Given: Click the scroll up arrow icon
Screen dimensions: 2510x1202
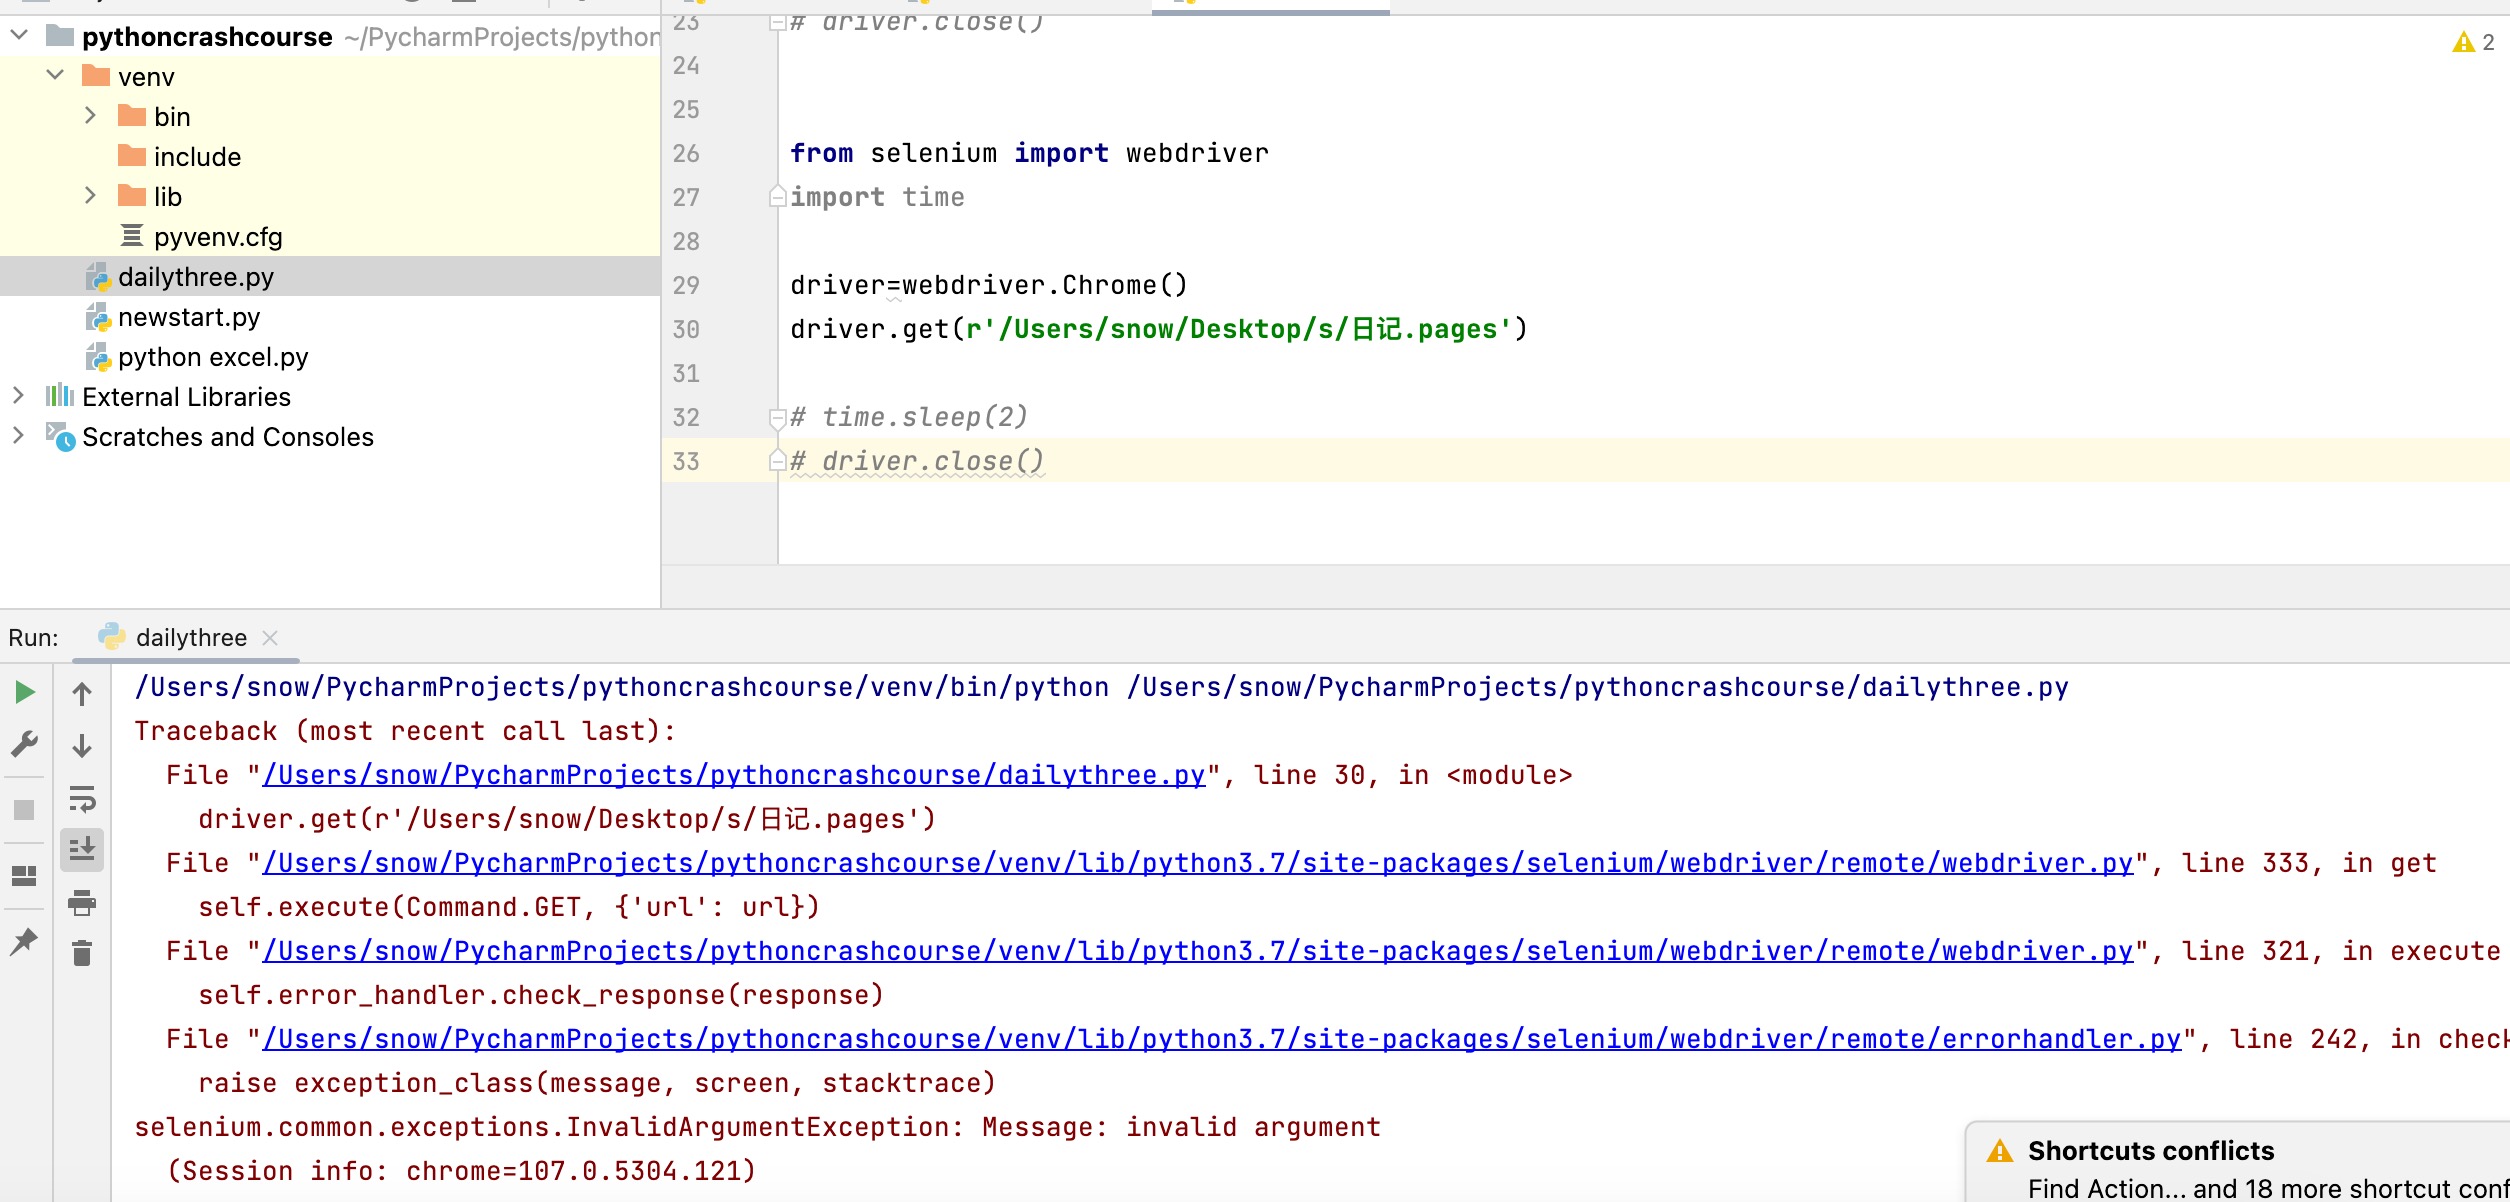Looking at the screenshot, I should tap(82, 693).
